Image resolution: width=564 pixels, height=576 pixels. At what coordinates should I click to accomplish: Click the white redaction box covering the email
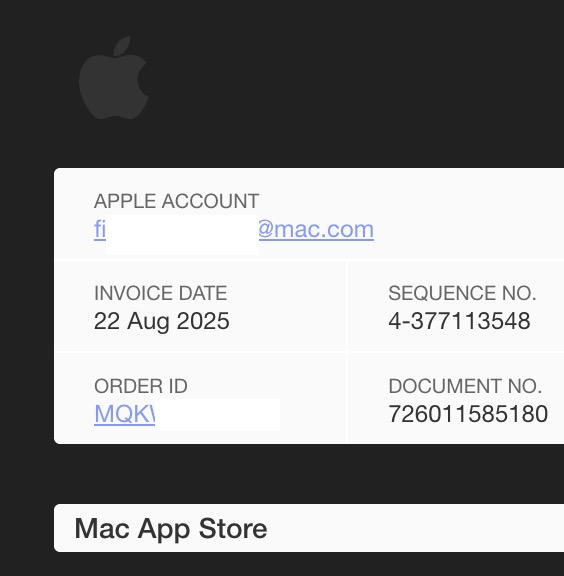[182, 235]
